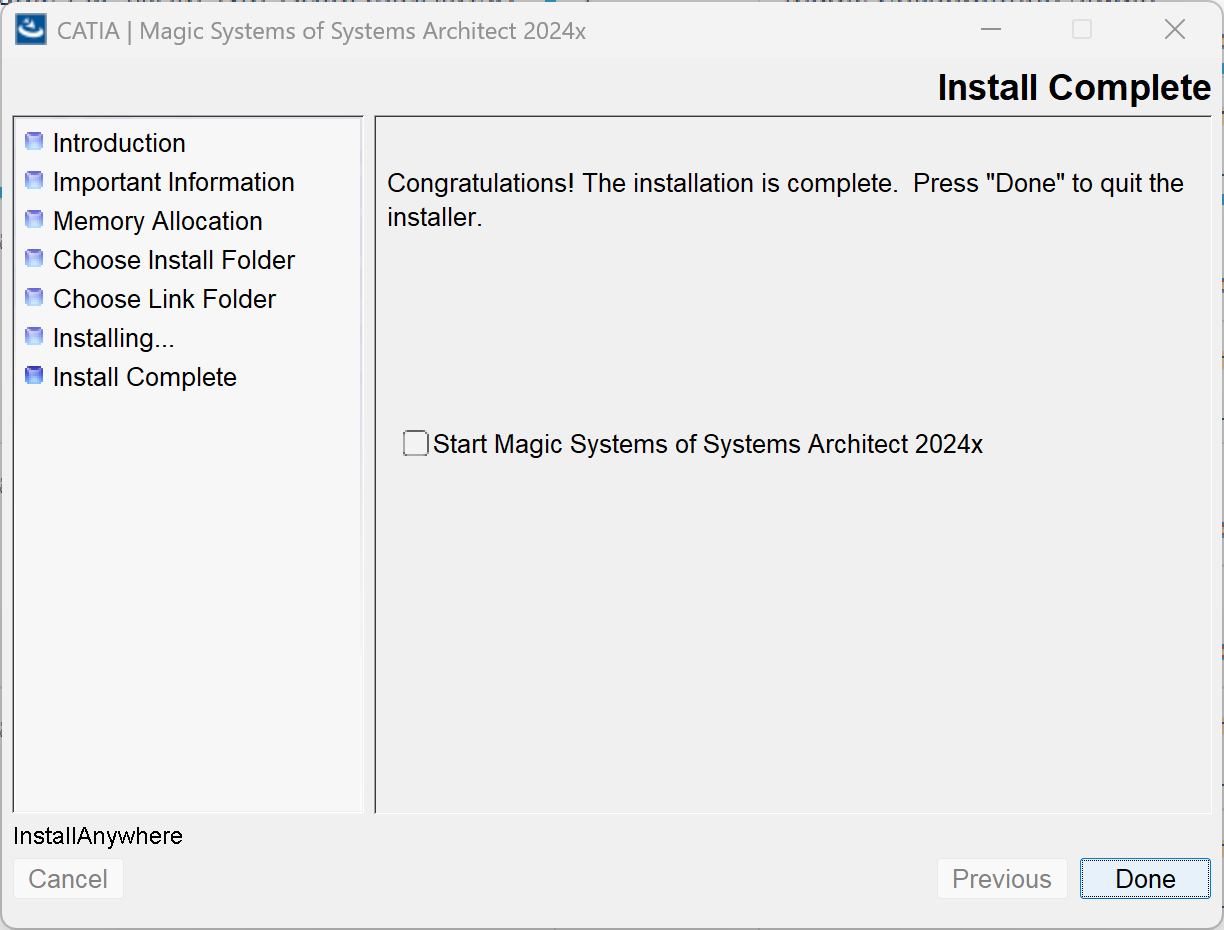Click the Choose Link Folder step label
This screenshot has height=930, width=1224.
[165, 299]
